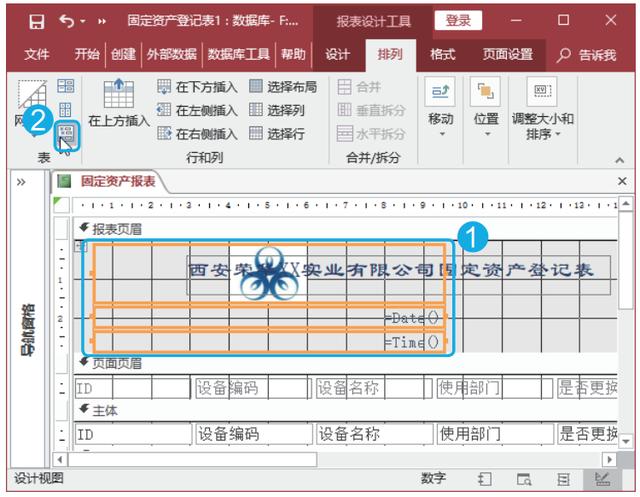640x497 pixels.
Task: Close the 固定资产报表 report tab
Action: click(x=622, y=181)
